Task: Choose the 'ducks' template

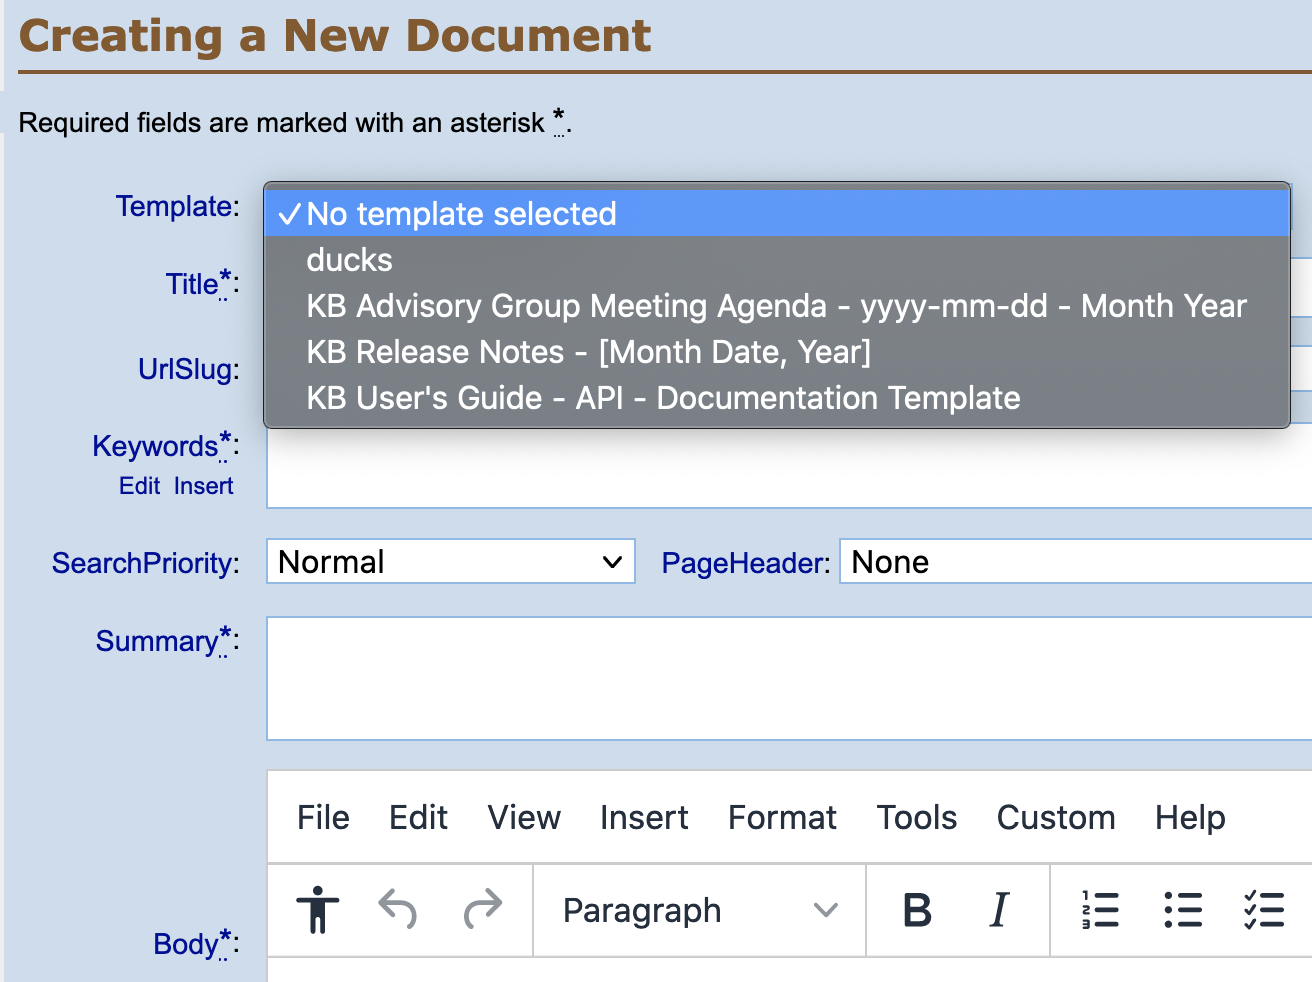Action: pos(349,260)
